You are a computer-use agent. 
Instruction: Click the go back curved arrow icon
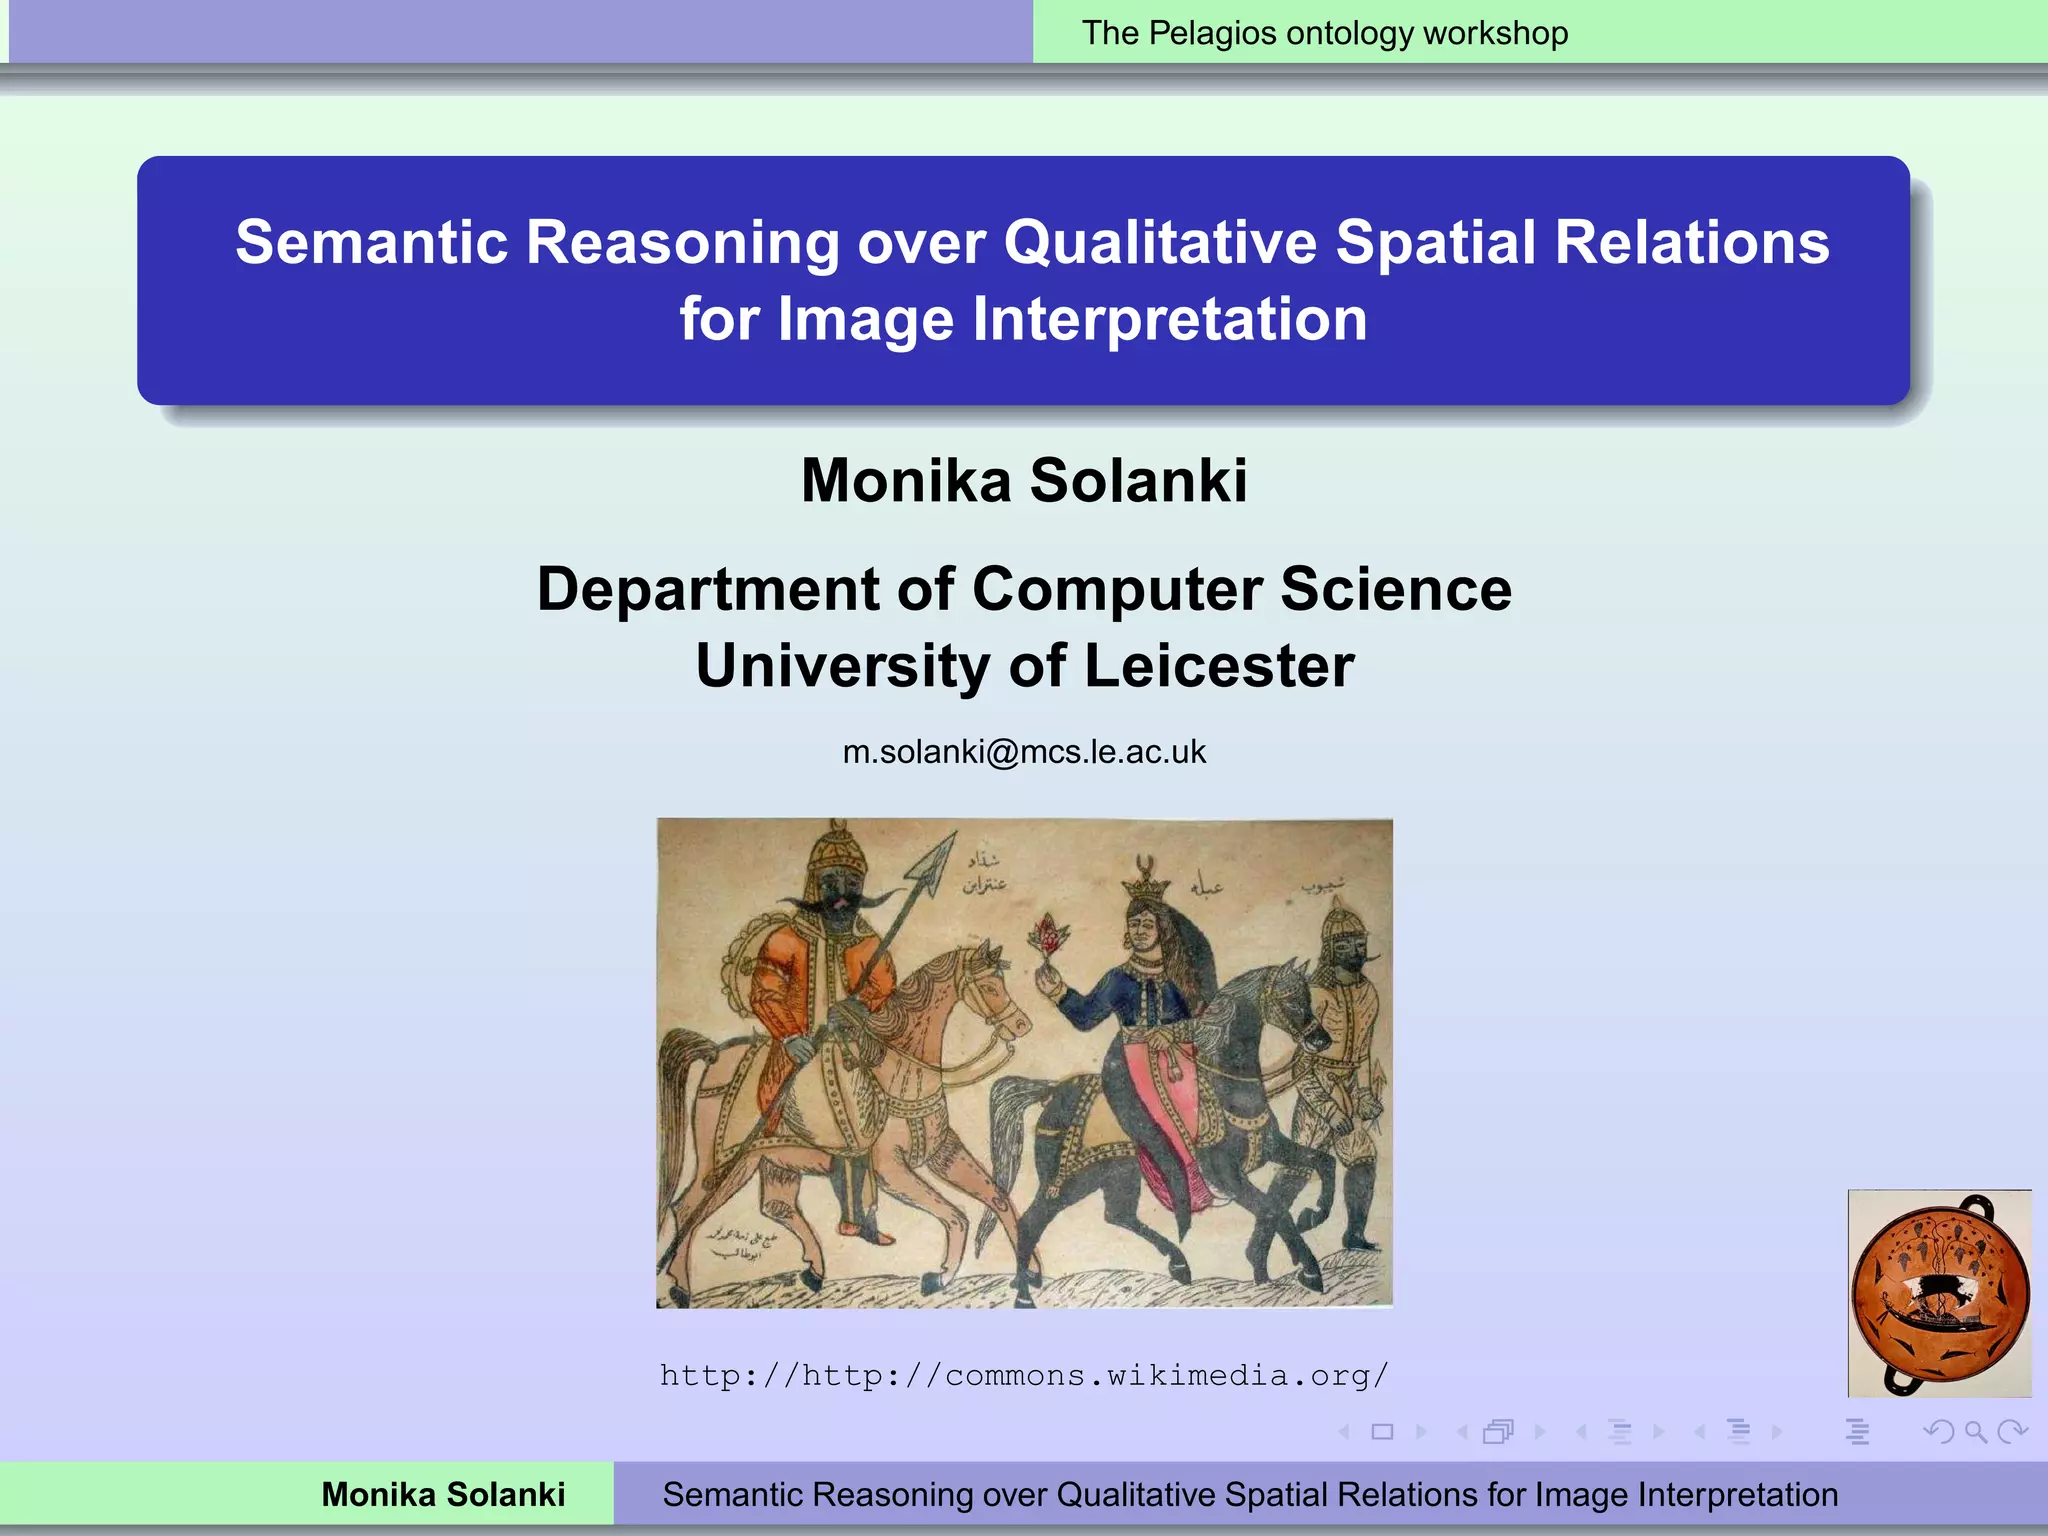(1938, 1432)
